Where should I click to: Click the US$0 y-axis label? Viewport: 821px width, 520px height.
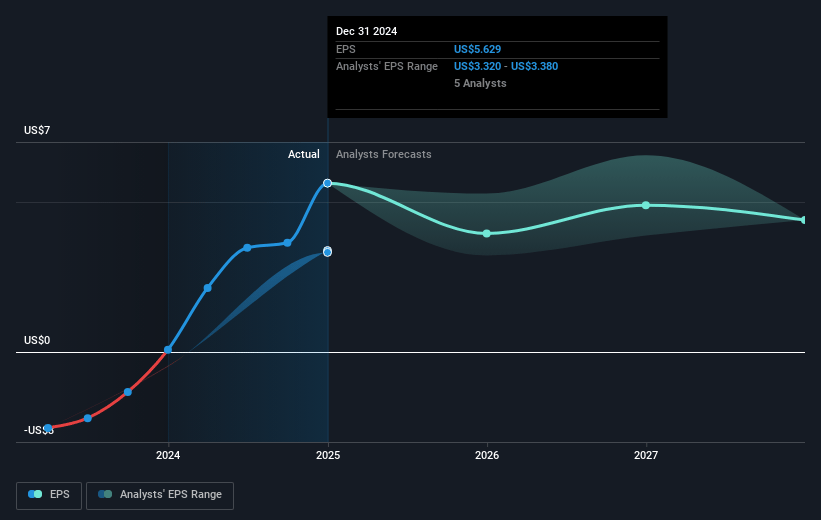point(37,340)
